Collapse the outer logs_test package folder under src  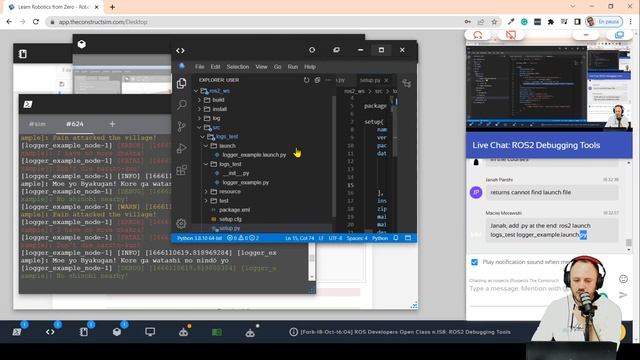point(203,137)
